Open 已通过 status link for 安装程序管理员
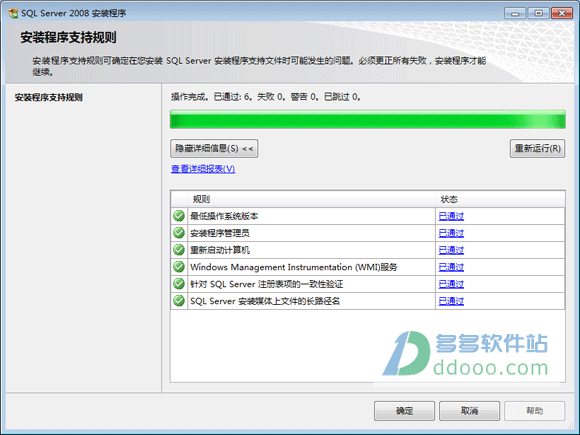Screen dimensions: 580x435 pos(451,233)
